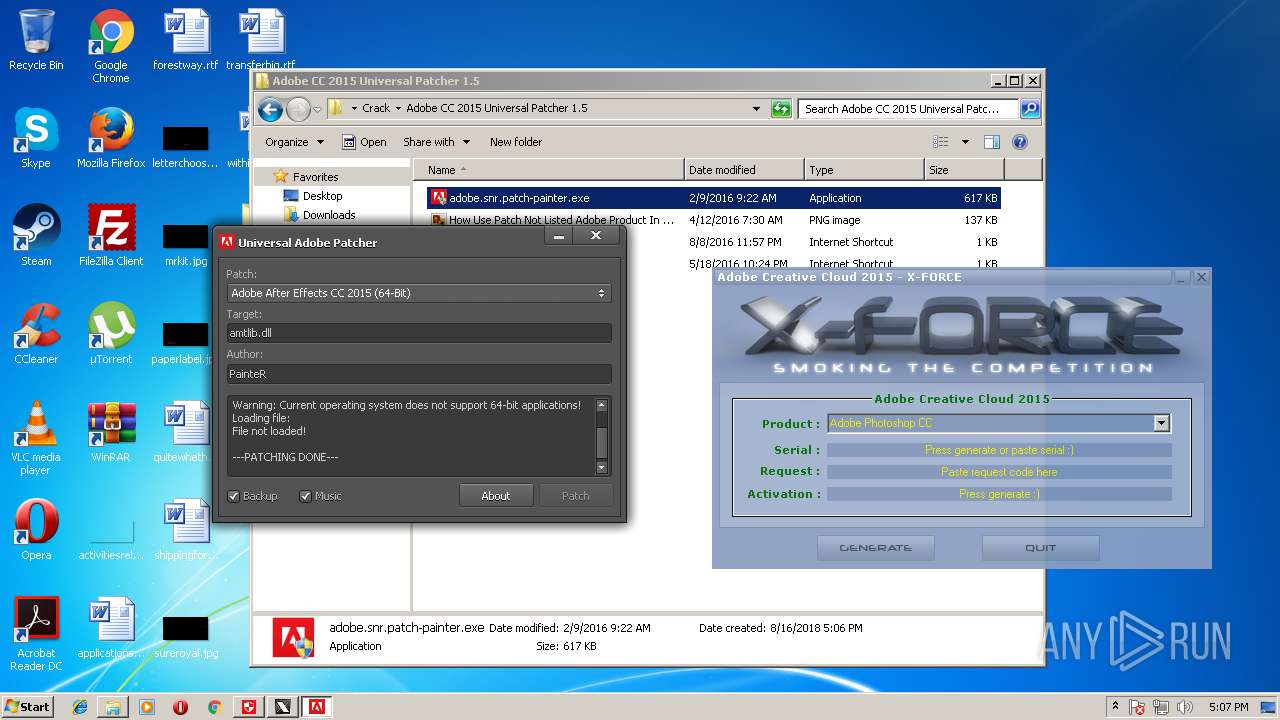Select Downloads in the navigation pane
This screenshot has width=1280, height=720.
[x=329, y=215]
